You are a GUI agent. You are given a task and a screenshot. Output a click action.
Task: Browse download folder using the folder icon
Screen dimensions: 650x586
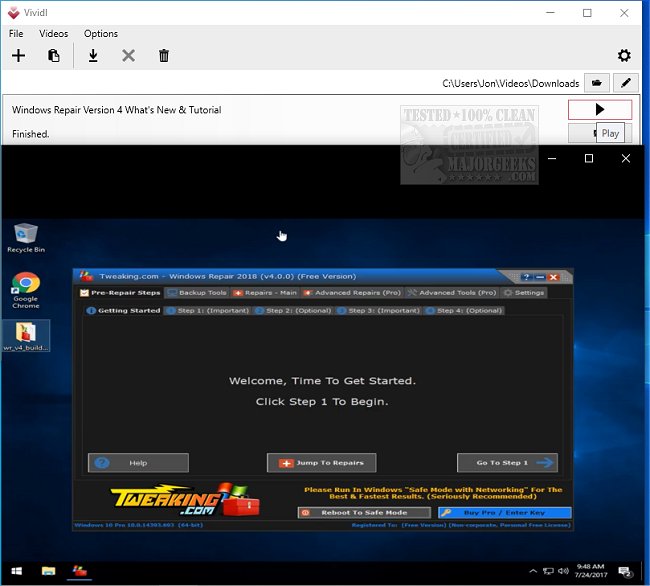click(x=597, y=83)
